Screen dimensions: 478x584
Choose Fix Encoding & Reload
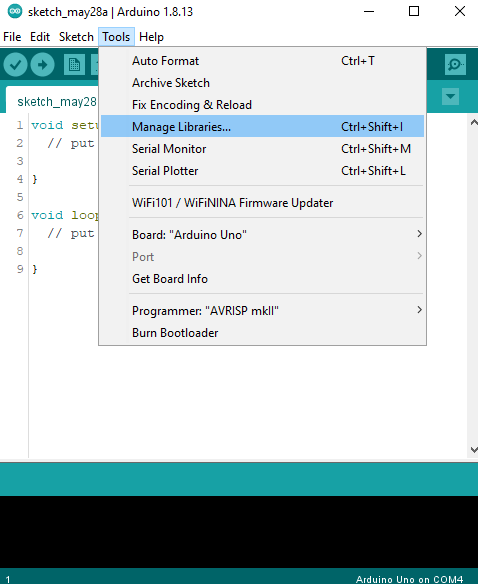262,105
